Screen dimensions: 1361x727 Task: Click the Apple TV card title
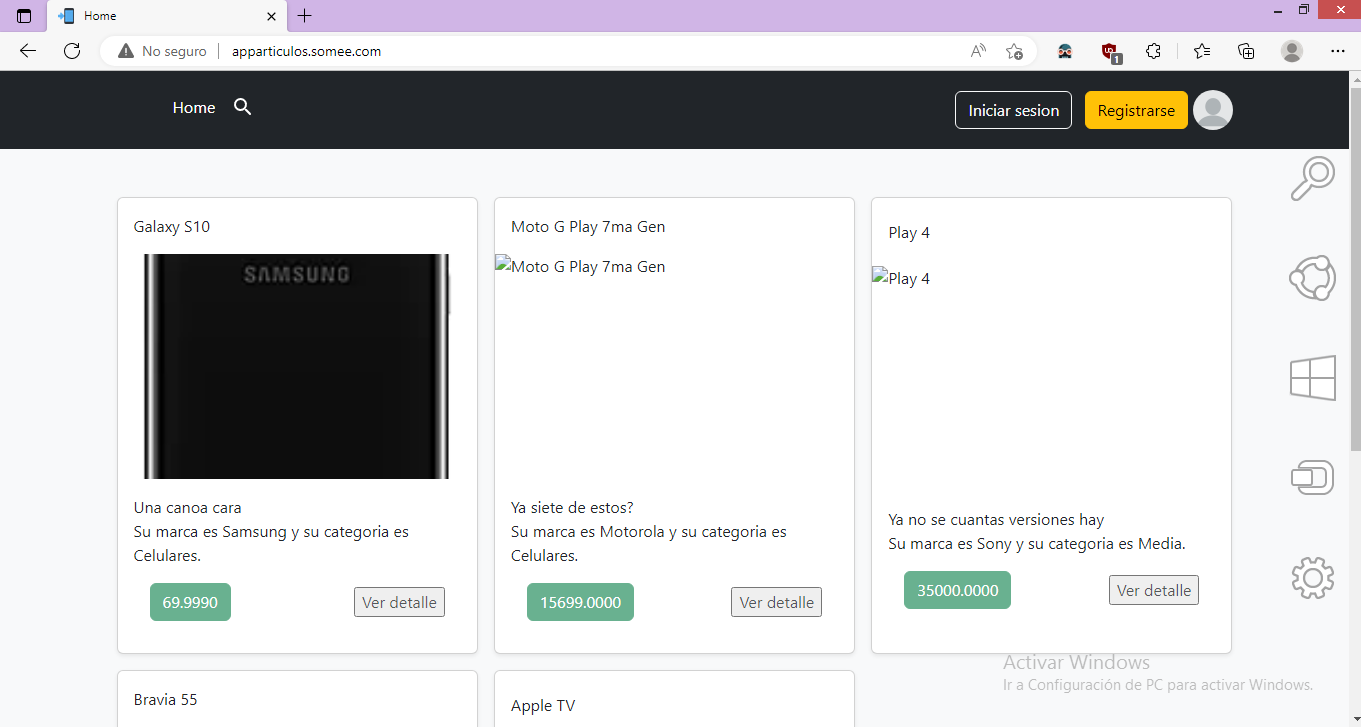pyautogui.click(x=543, y=706)
